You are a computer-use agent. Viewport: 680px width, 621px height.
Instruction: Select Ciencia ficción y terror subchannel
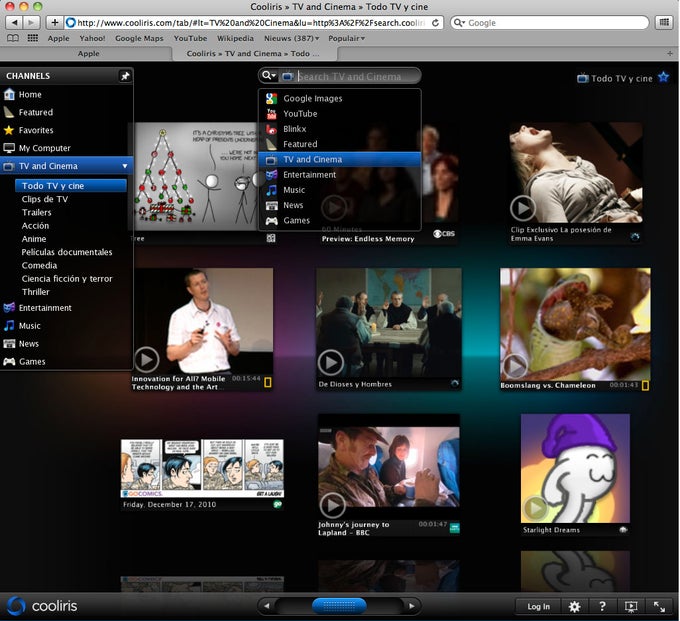click(x=67, y=279)
